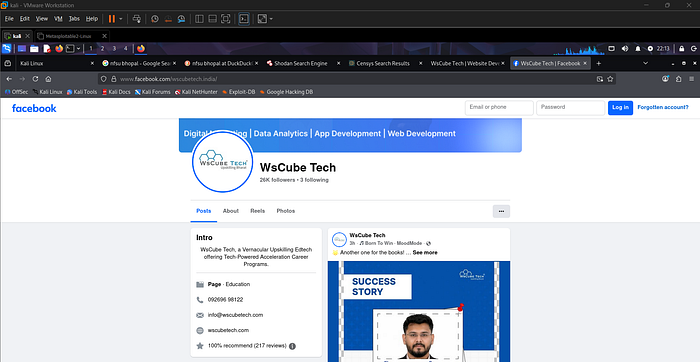Enter VMware full screen mode

(226, 19)
